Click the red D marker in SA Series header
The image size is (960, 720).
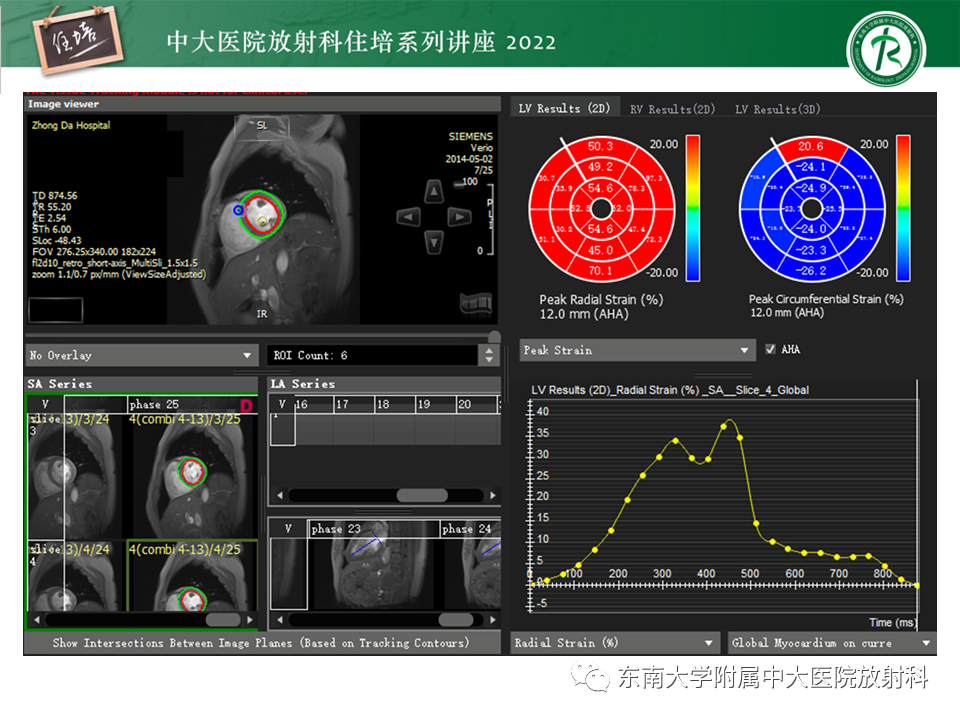(x=246, y=405)
